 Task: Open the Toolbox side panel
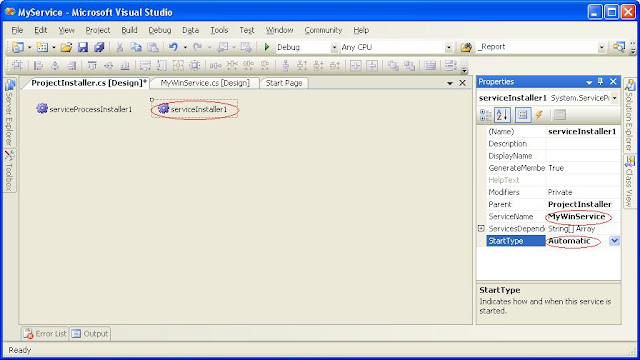[x=9, y=171]
